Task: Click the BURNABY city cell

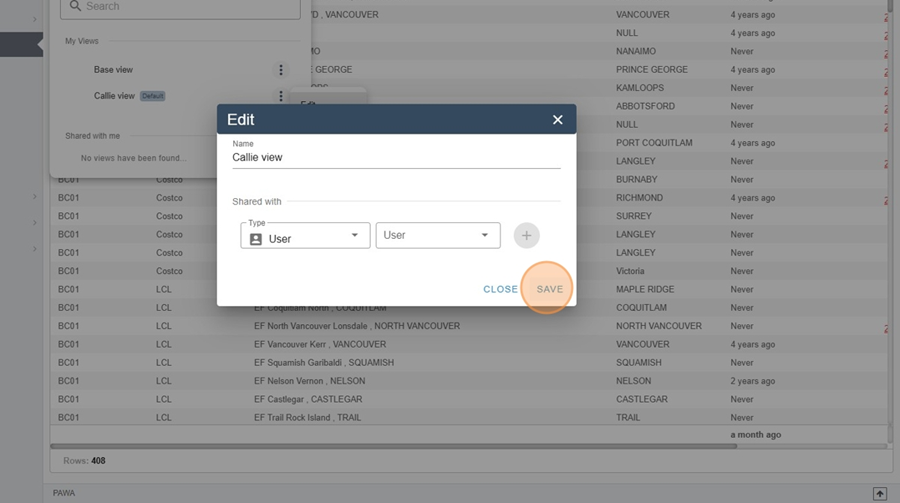Action: 637,180
